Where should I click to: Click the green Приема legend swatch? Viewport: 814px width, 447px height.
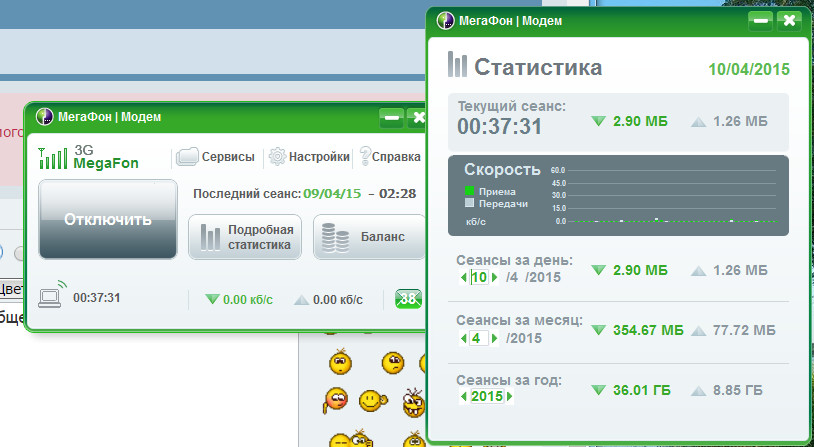click(x=469, y=190)
